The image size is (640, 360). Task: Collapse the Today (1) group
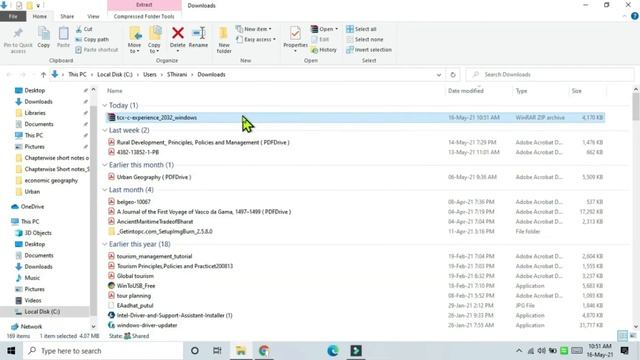[104, 106]
